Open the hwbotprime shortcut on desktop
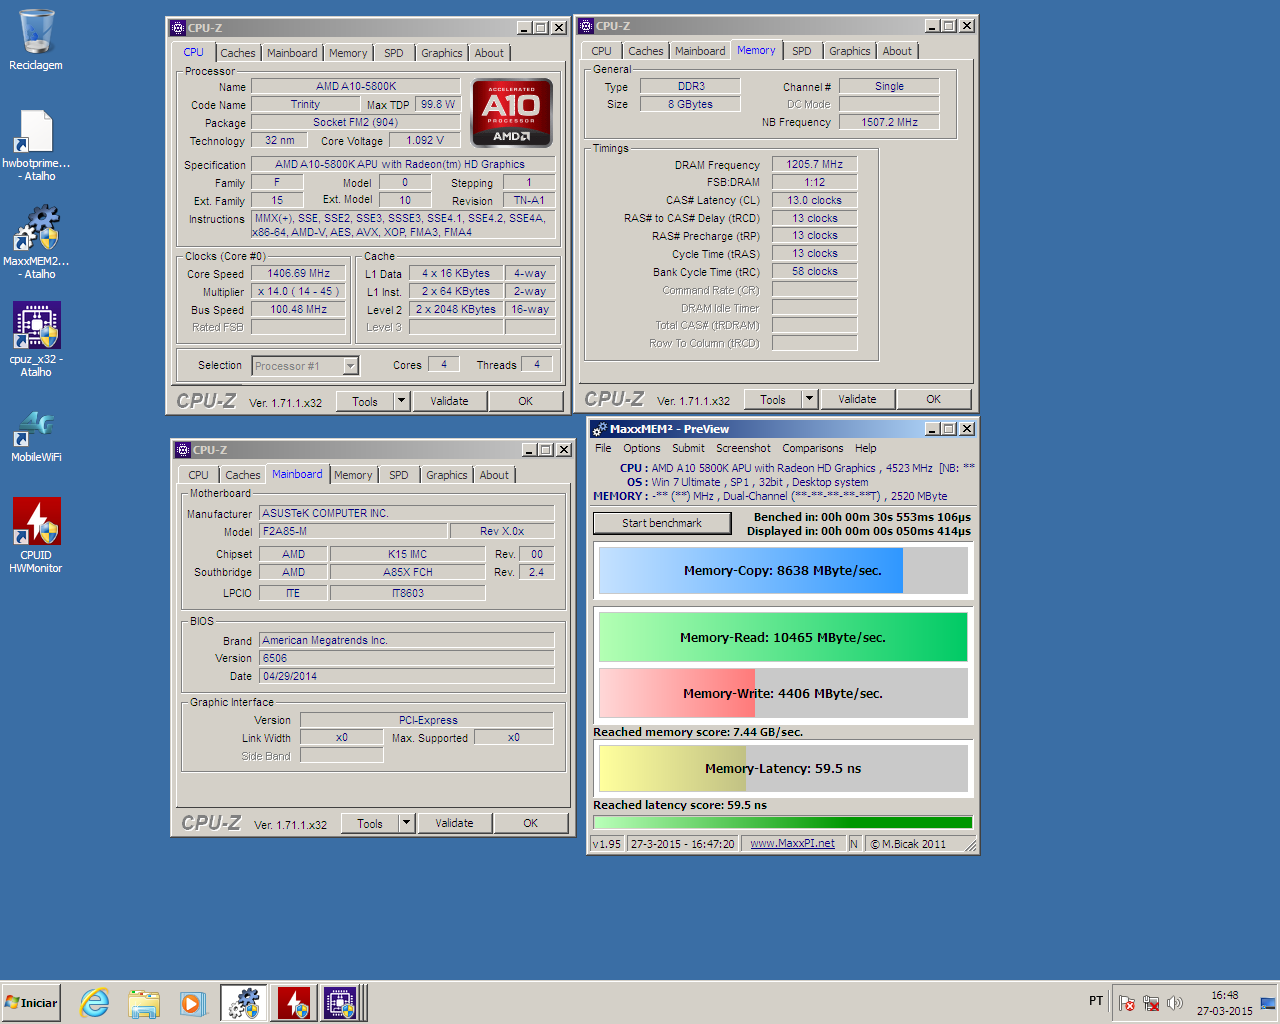 (x=36, y=145)
